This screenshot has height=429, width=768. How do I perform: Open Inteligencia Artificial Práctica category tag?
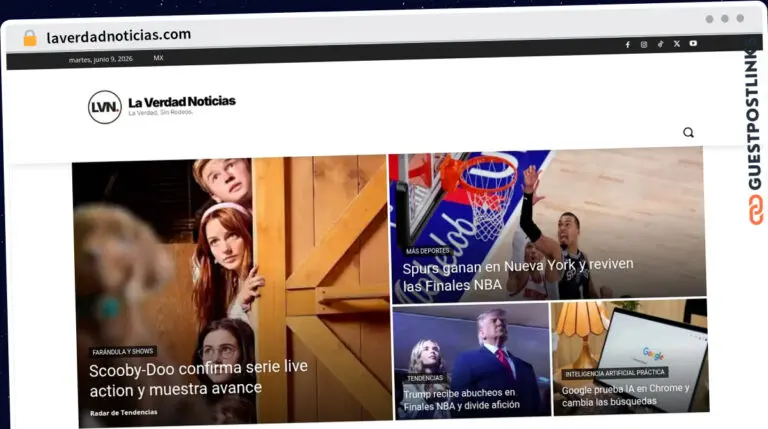[x=615, y=373]
